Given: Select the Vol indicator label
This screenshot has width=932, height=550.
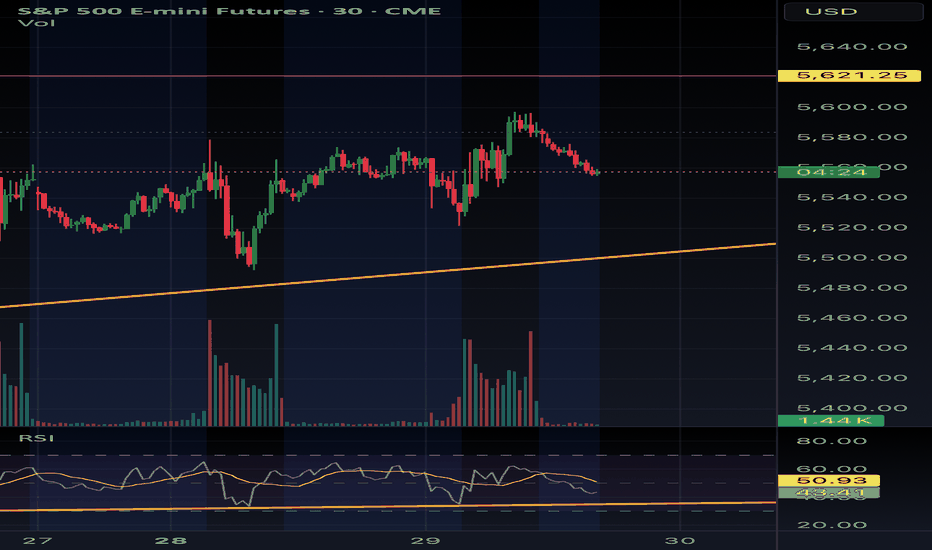Looking at the screenshot, I should (37, 23).
